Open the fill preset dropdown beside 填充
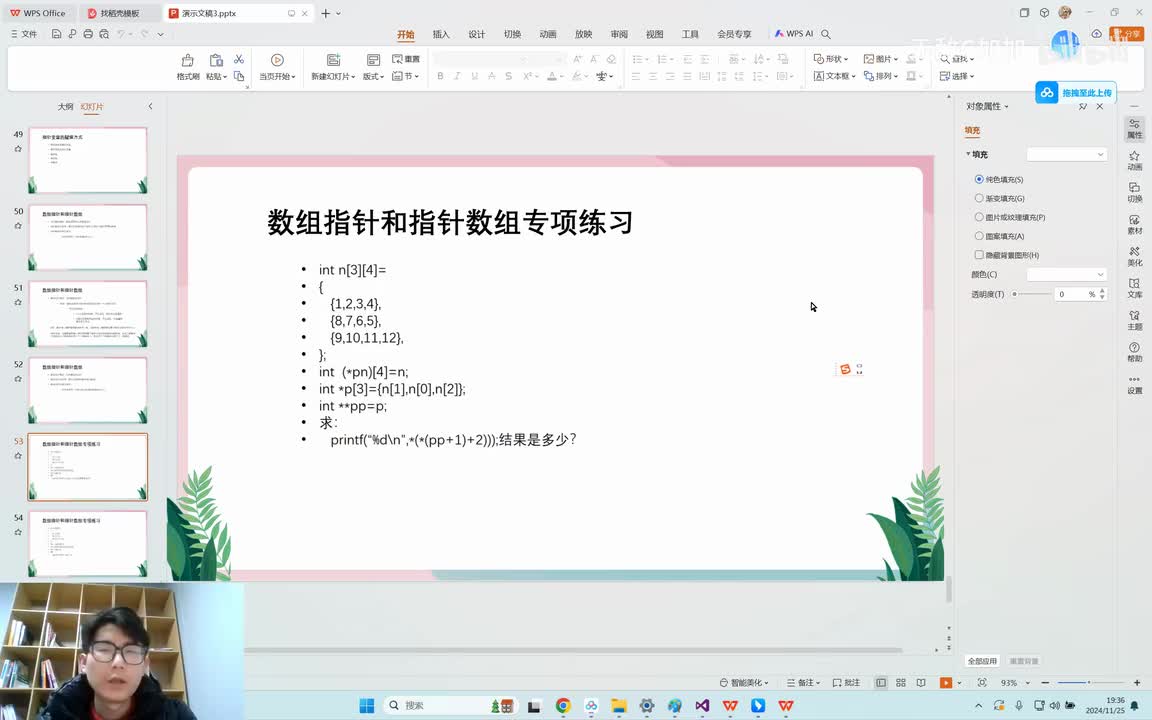 coord(1066,154)
